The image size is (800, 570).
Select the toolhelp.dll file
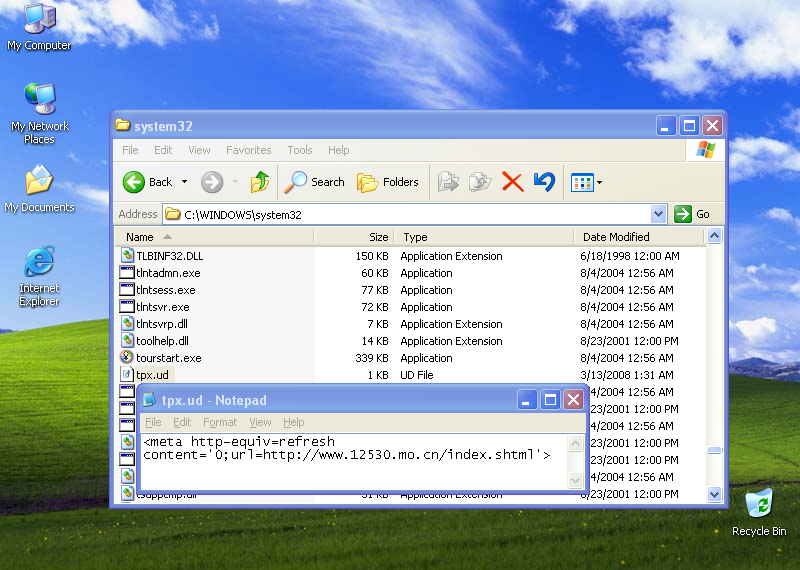(x=162, y=341)
